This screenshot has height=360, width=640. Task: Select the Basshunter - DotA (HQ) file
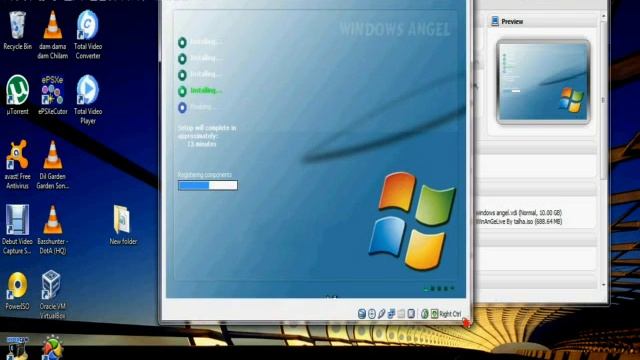pyautogui.click(x=53, y=229)
